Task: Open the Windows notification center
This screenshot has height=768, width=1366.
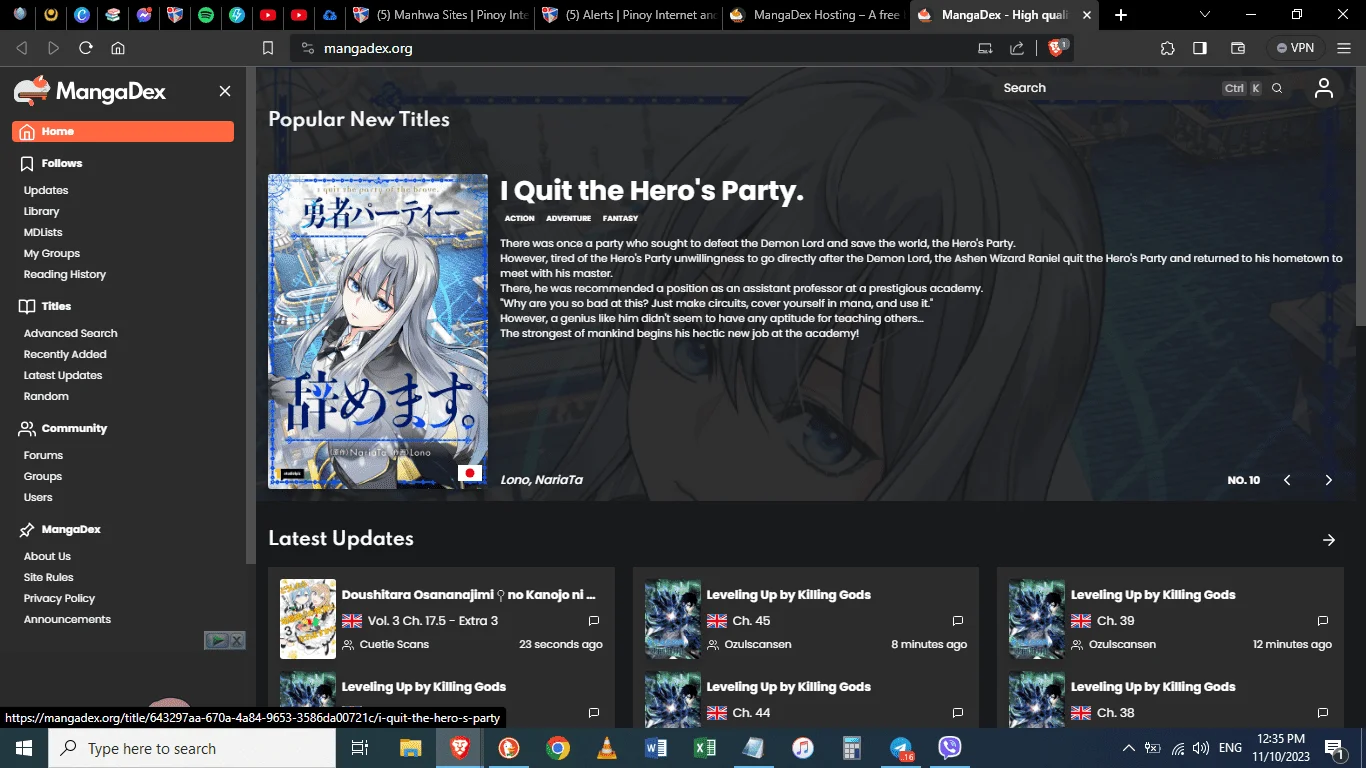Action: coord(1335,748)
